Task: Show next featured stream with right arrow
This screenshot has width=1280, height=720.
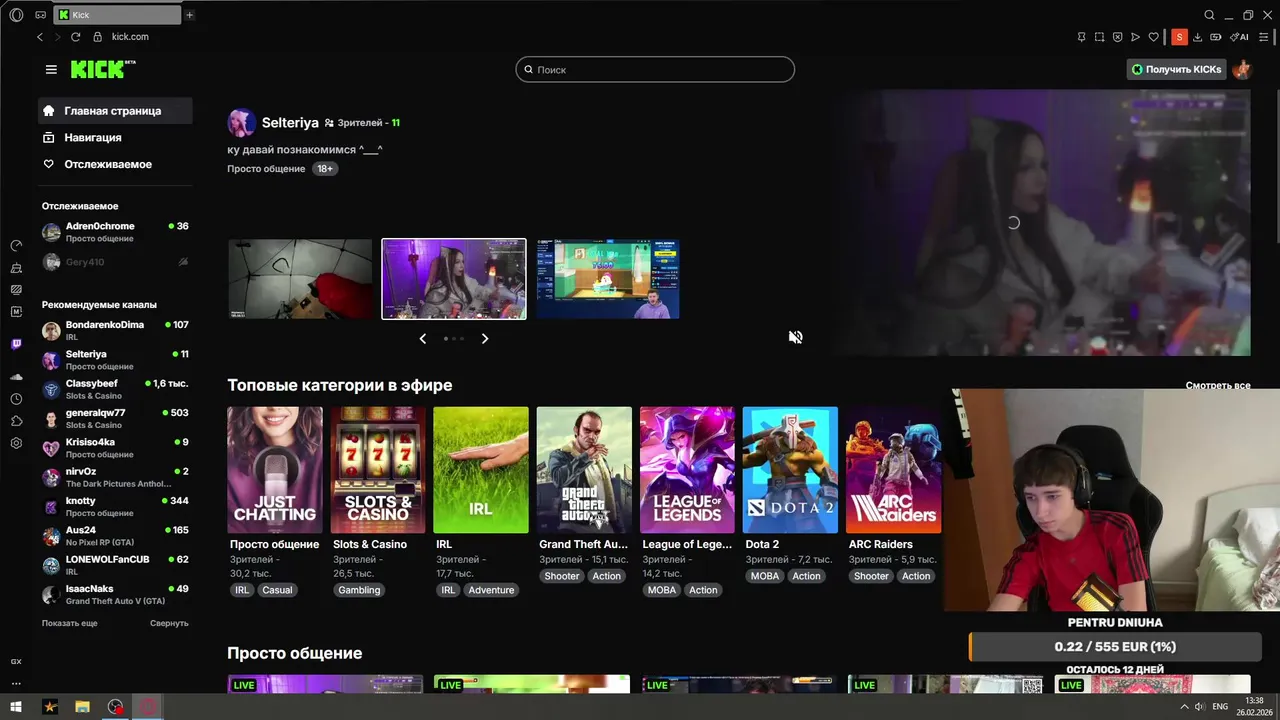Action: point(485,339)
